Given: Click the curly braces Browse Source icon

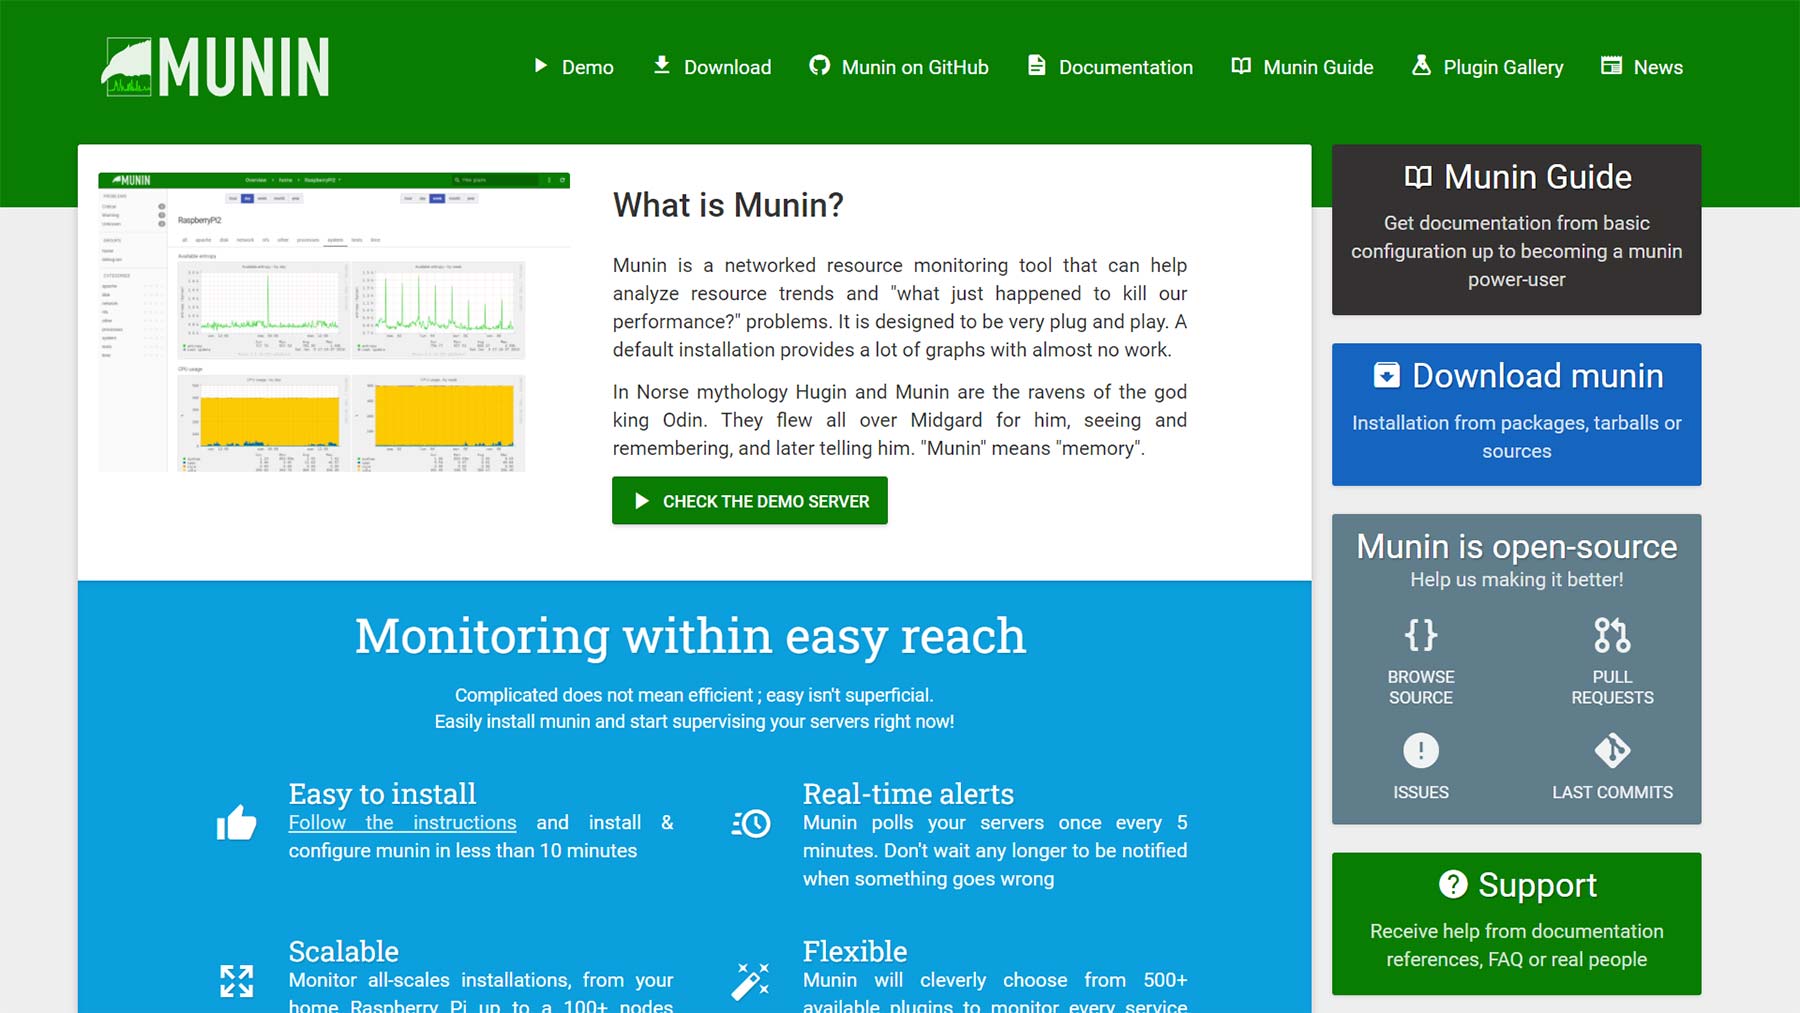Looking at the screenshot, I should pyautogui.click(x=1421, y=635).
